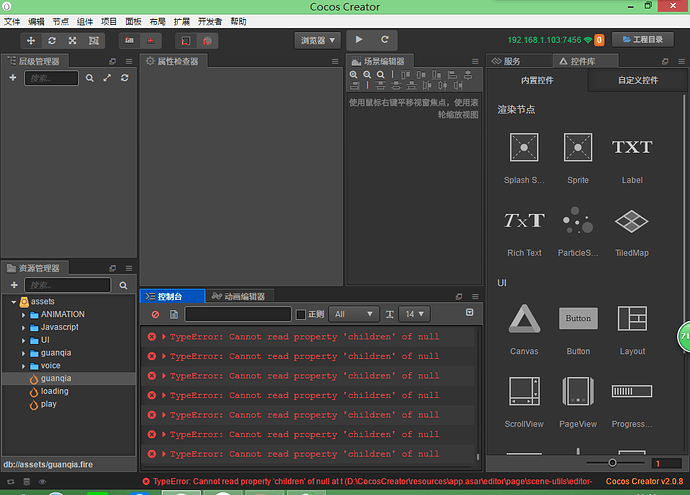Open the hierarchy panel hamburger menu

click(x=129, y=62)
